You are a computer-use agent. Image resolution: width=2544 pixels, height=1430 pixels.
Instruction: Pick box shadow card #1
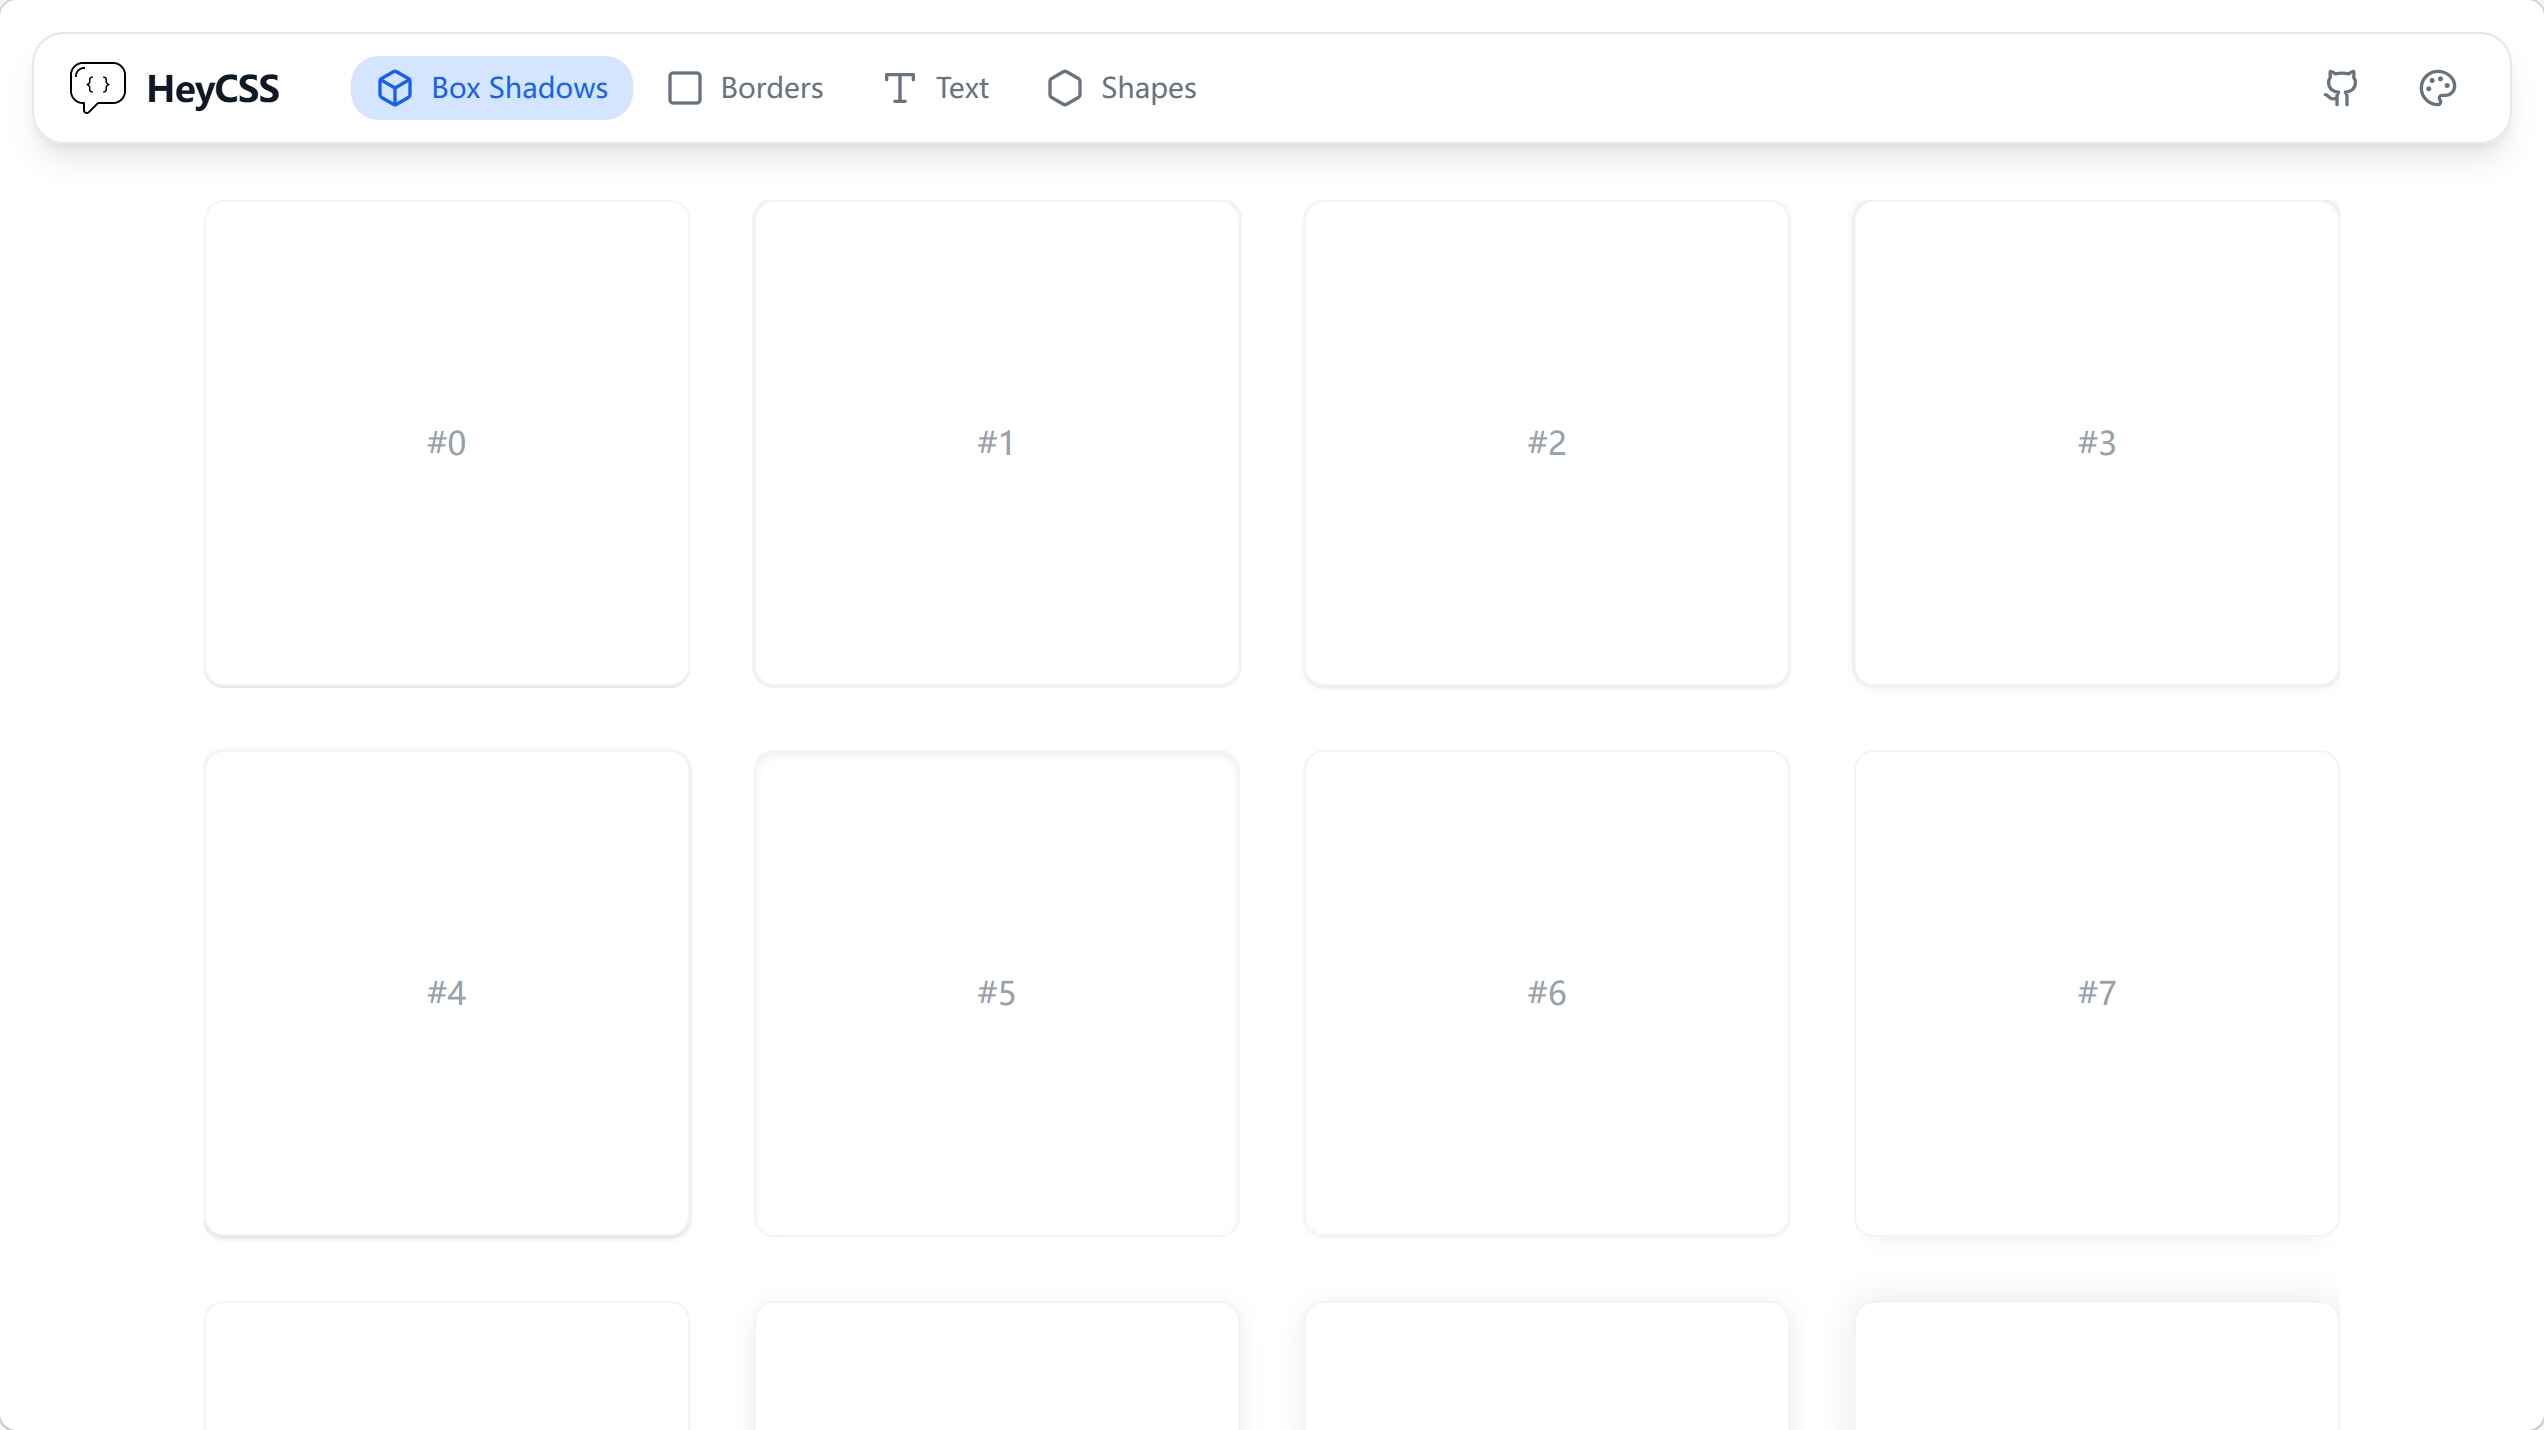click(996, 443)
